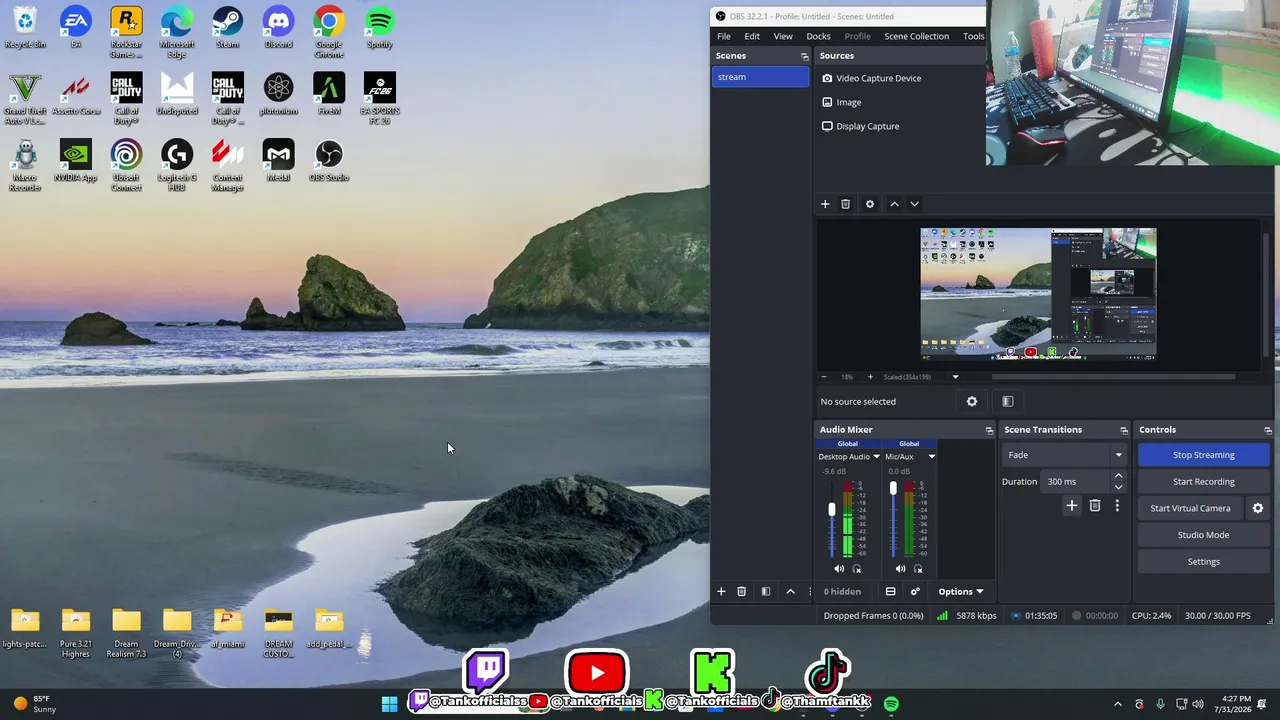Show hidden system tray icons chevron
1280x720 pixels.
pyautogui.click(x=1118, y=704)
